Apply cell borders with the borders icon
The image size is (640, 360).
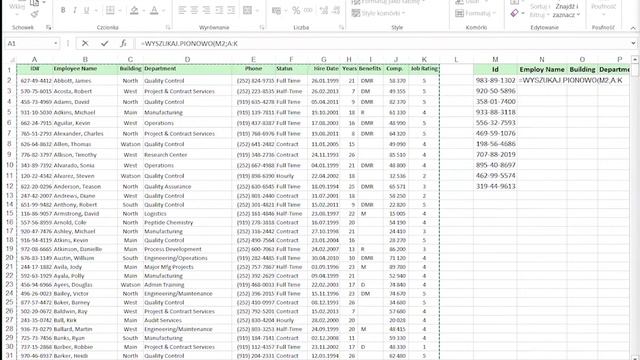point(110,11)
